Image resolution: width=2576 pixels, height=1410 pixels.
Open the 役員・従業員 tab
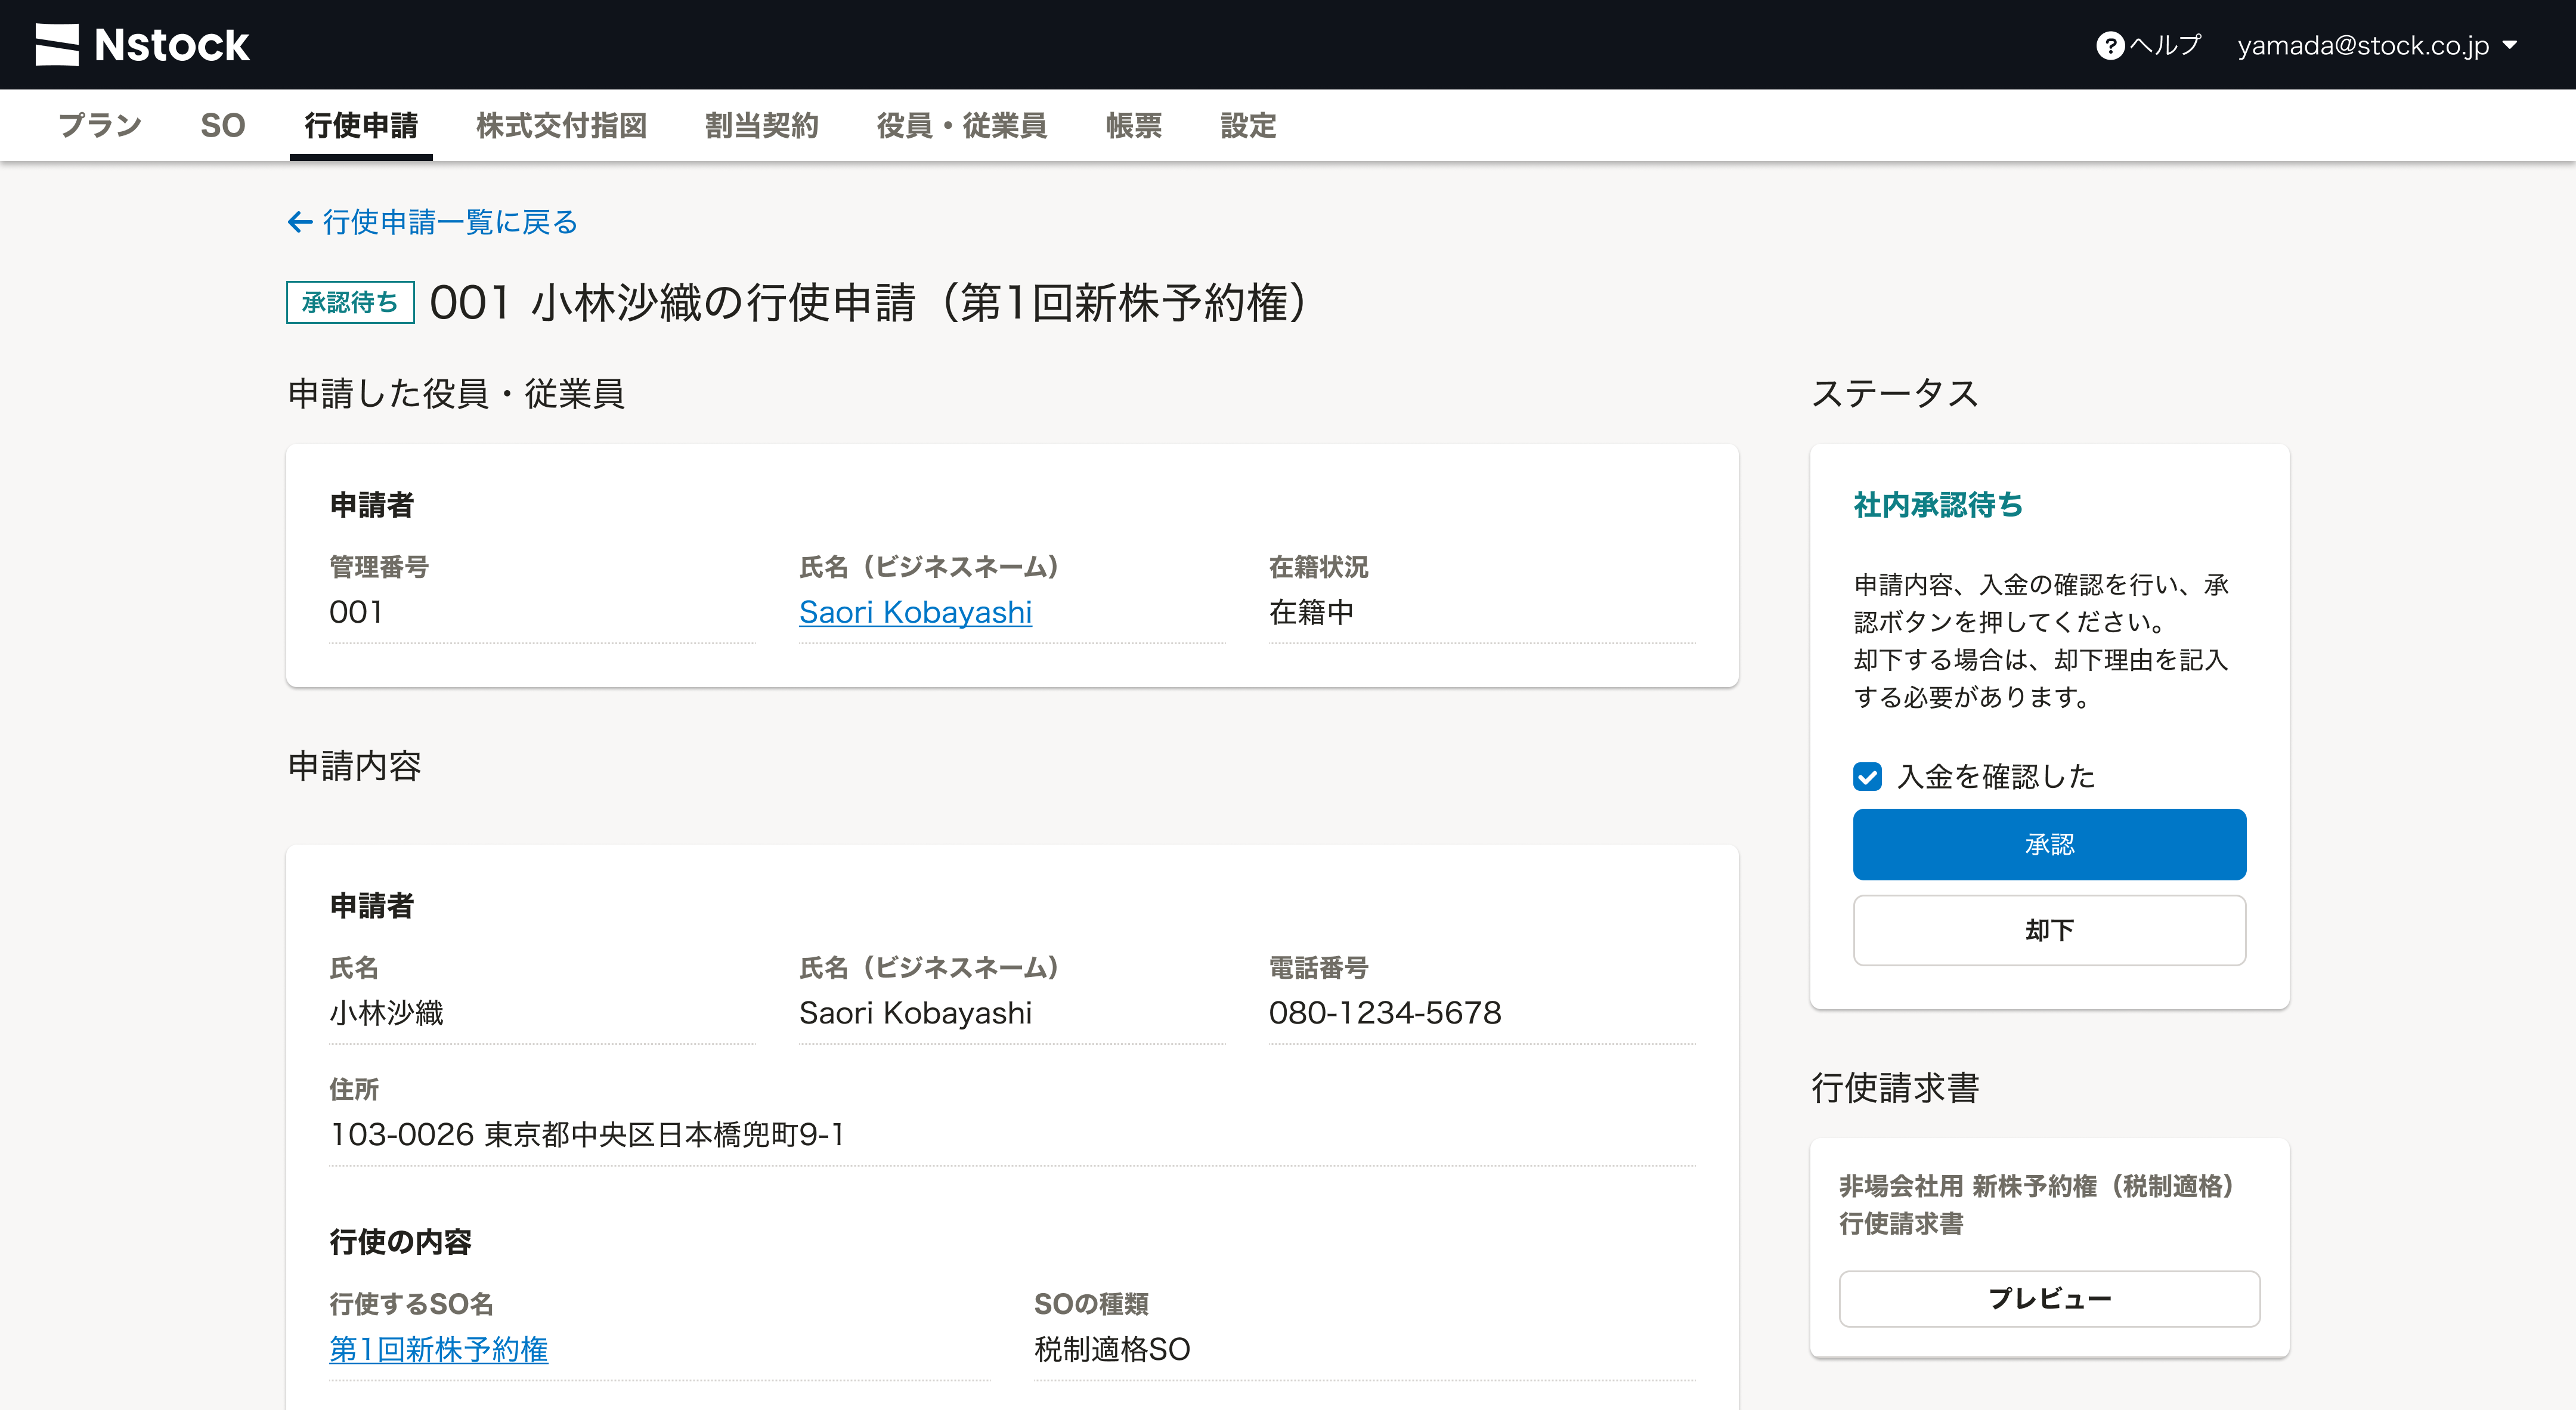point(961,126)
